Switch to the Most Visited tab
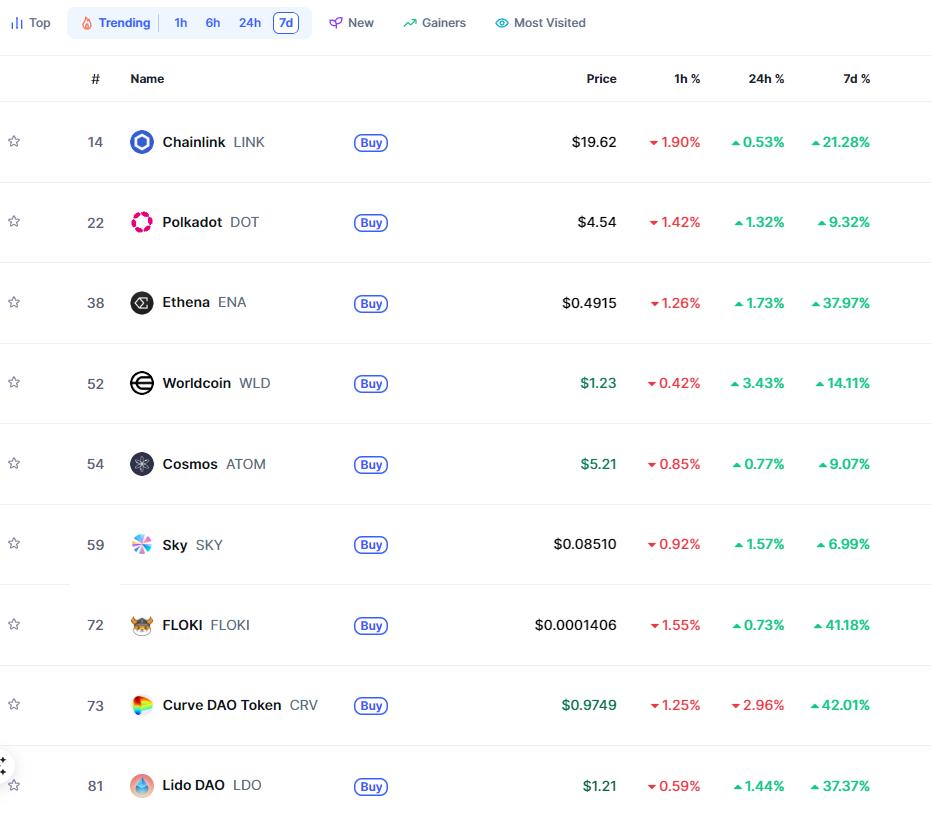Image resolution: width=932 pixels, height=816 pixels. 540,23
